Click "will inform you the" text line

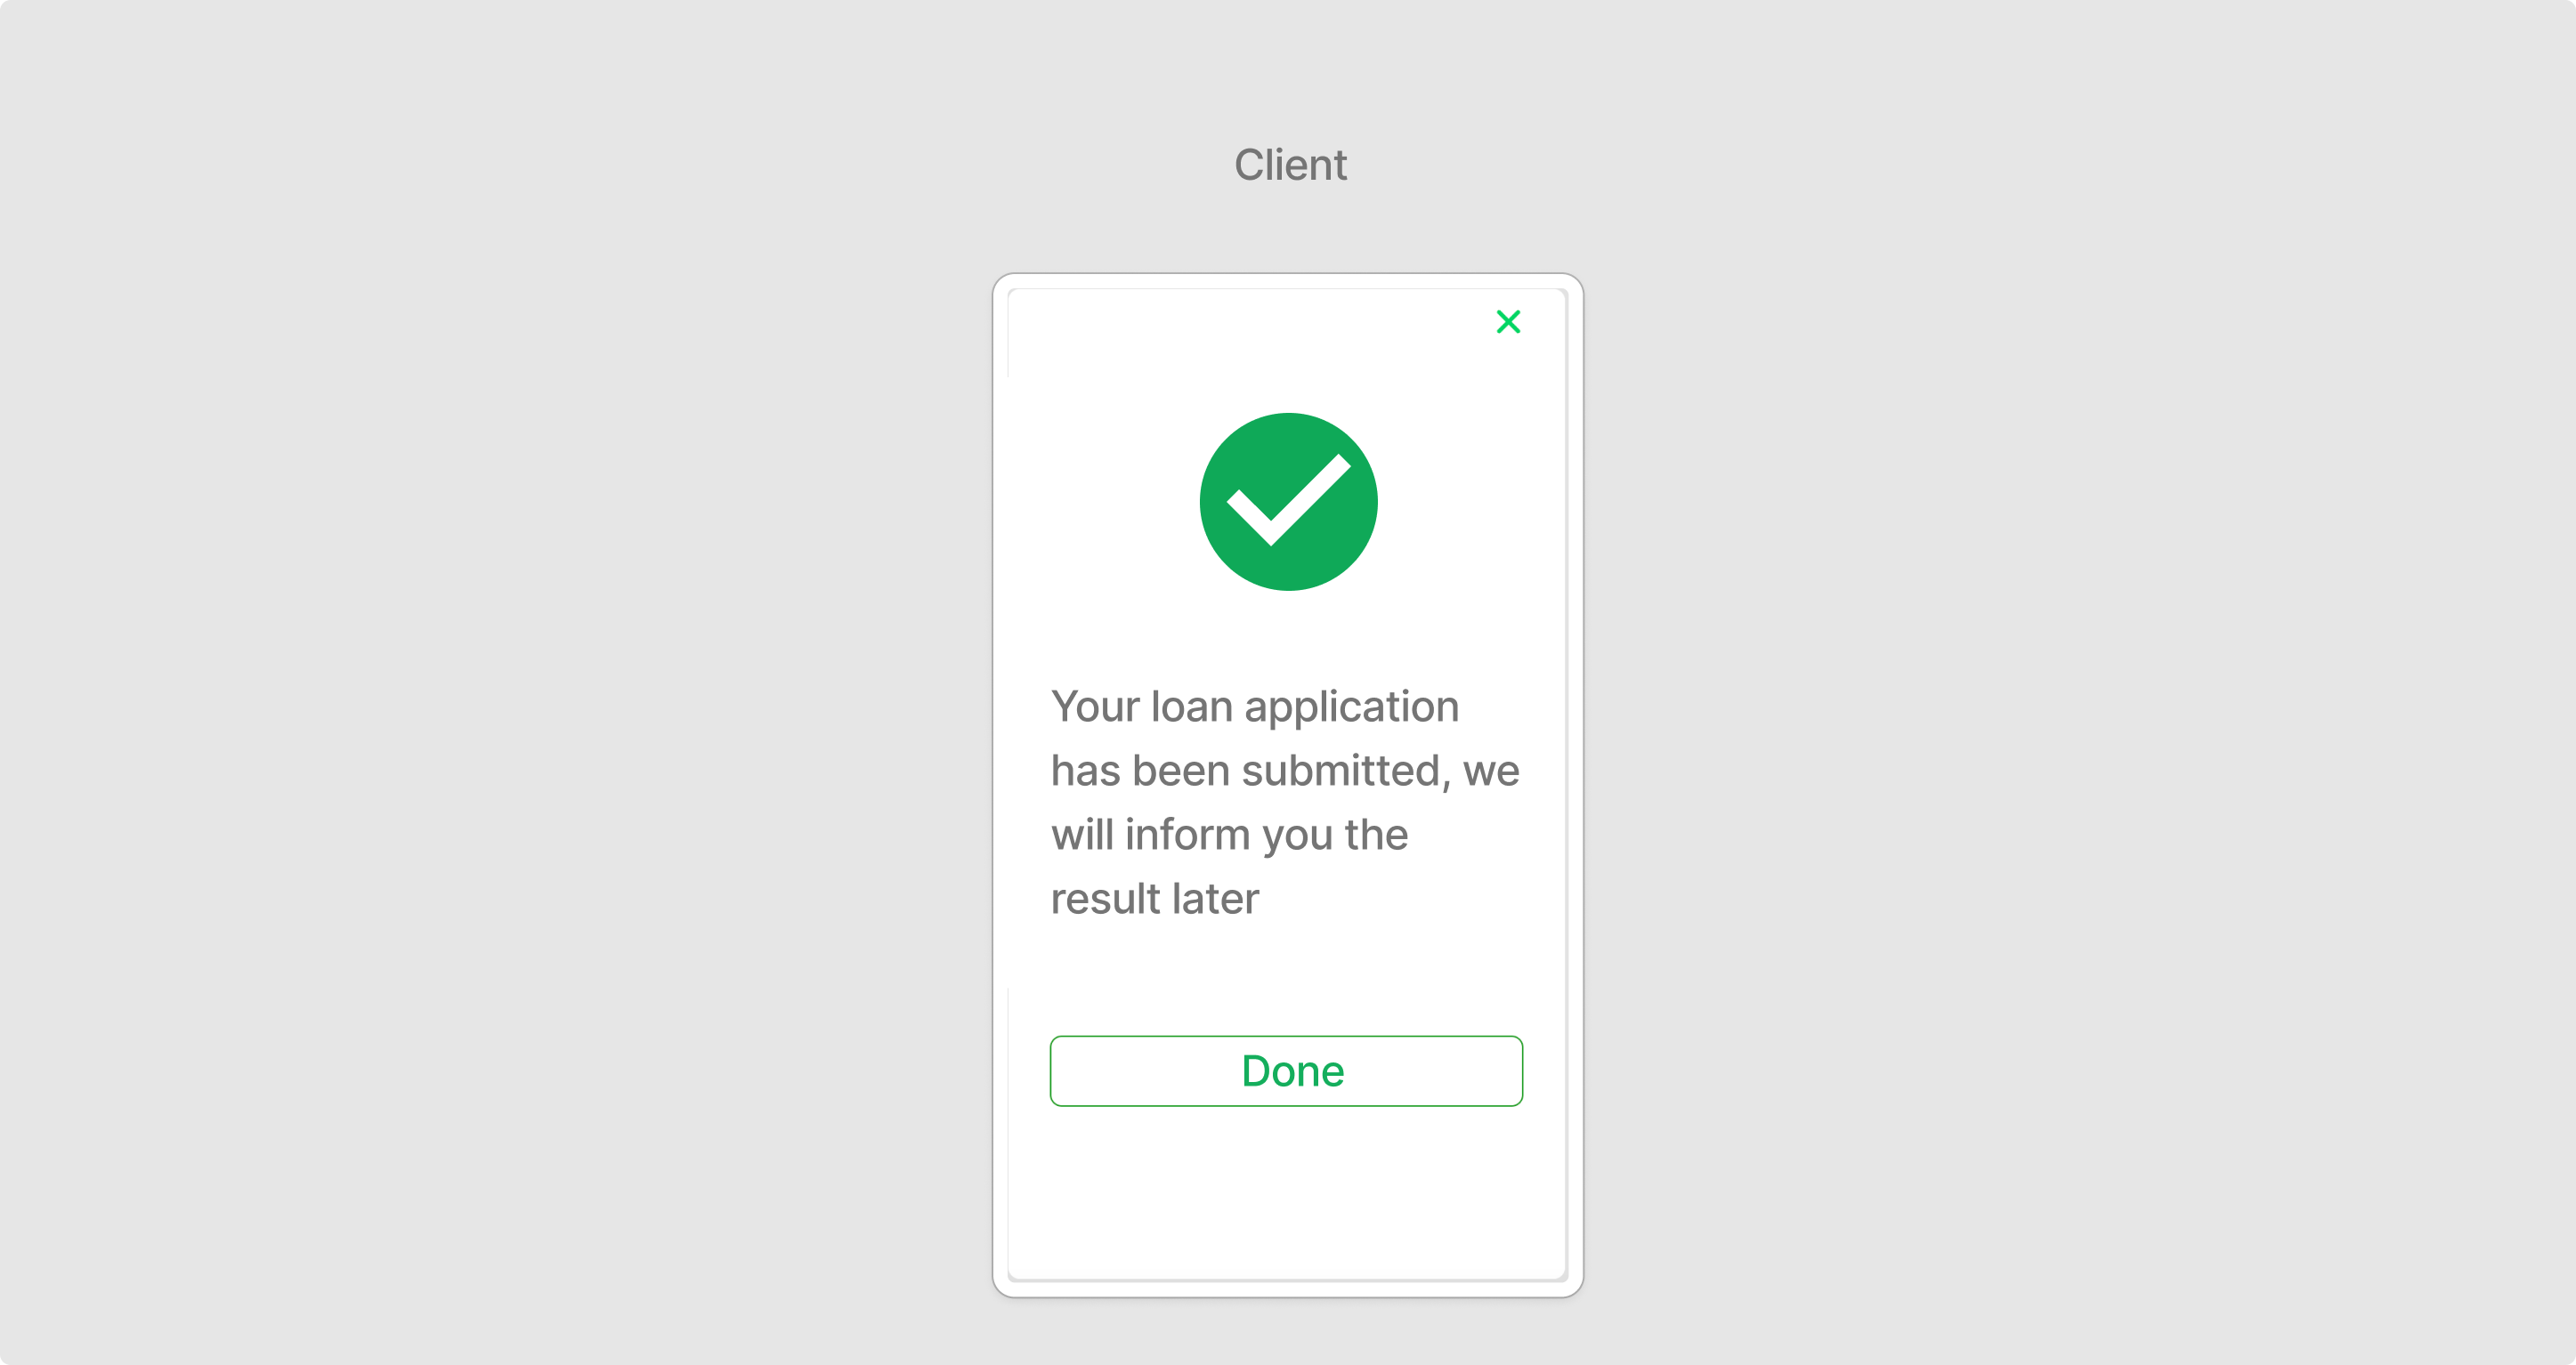(1229, 835)
